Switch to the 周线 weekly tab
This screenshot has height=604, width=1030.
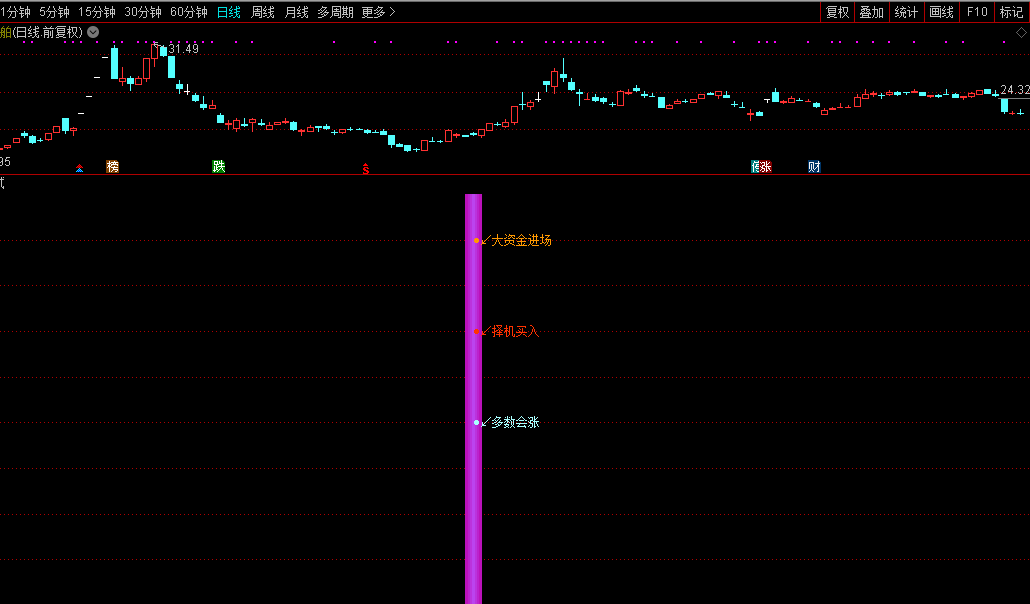tap(263, 12)
